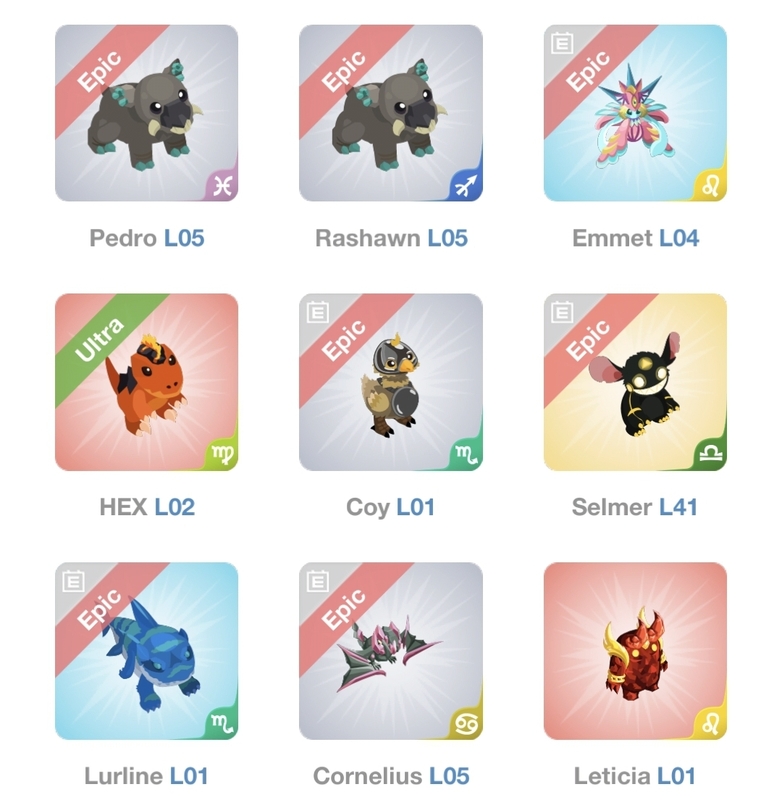
Task: Click the notes icon on Lurline's card
Action: (x=73, y=581)
